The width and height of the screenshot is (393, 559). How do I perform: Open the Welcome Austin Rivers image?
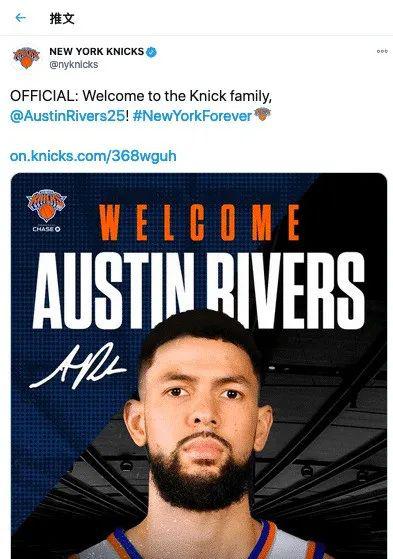coord(199,366)
